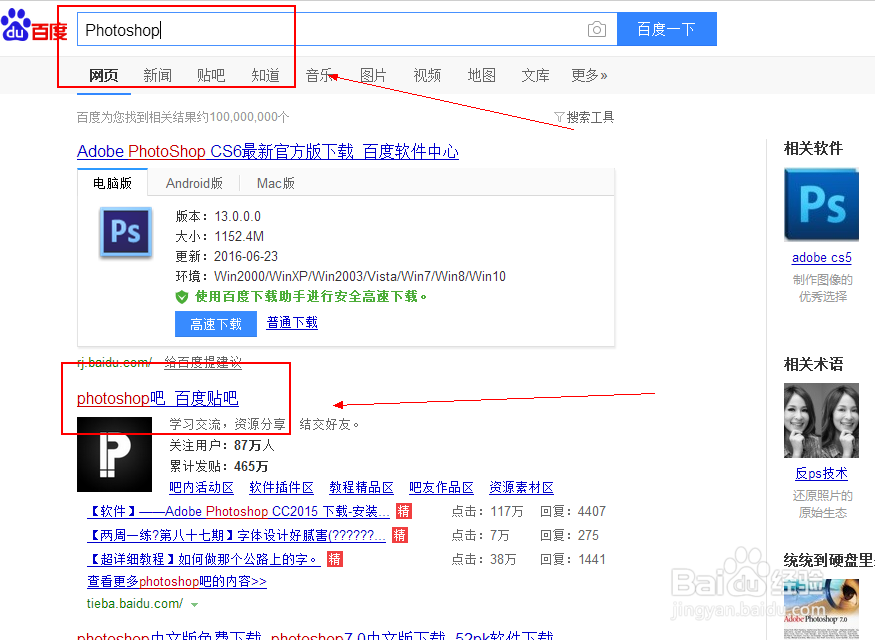Click the 精 badge on 两周一练 post
Viewport: 875px width, 640px height.
[400, 535]
